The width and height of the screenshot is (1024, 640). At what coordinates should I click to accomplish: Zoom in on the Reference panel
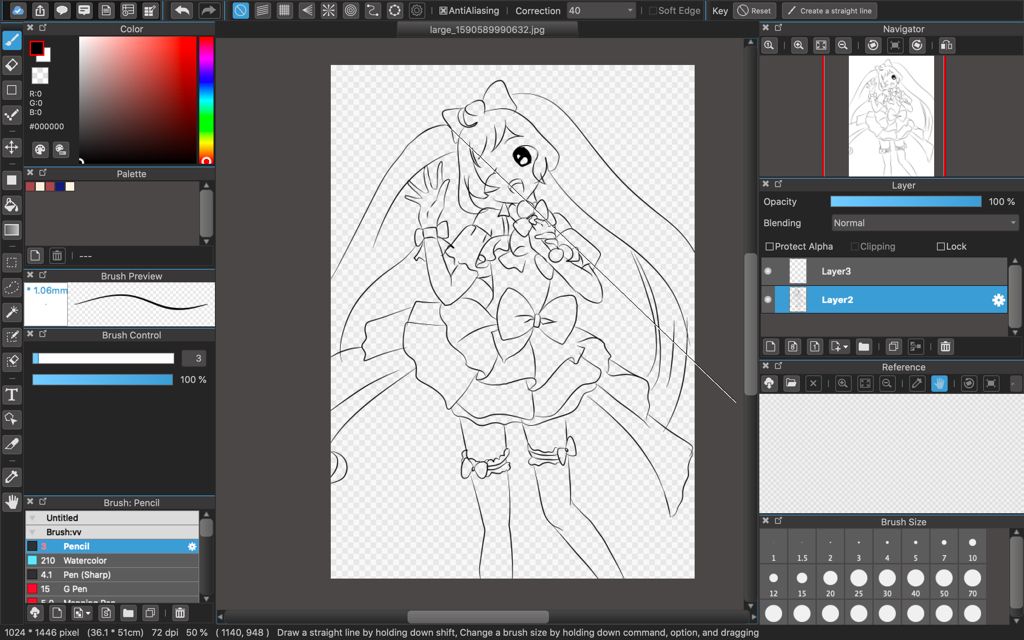coord(843,383)
